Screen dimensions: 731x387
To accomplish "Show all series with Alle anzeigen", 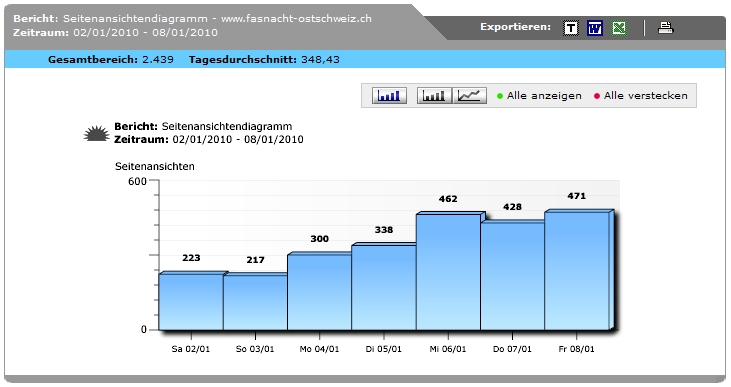I will [544, 96].
